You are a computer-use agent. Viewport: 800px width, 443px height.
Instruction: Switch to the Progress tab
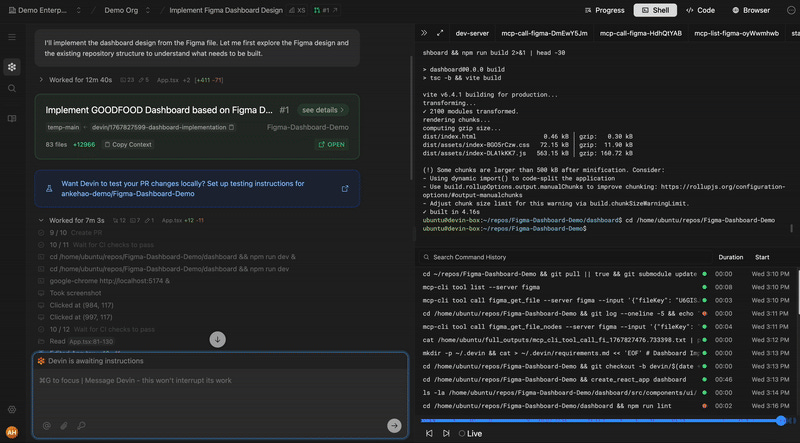tap(605, 10)
